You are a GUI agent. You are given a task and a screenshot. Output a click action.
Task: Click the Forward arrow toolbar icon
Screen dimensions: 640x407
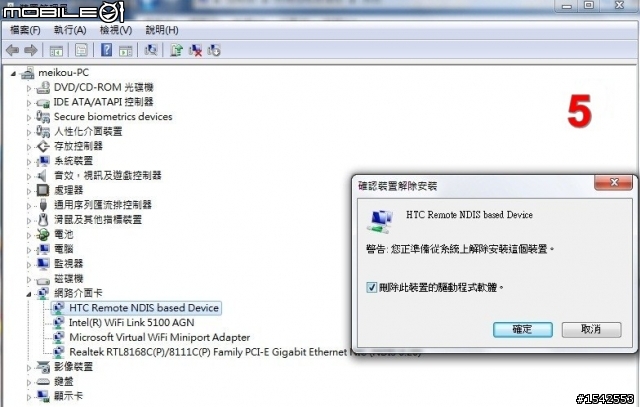click(31, 50)
